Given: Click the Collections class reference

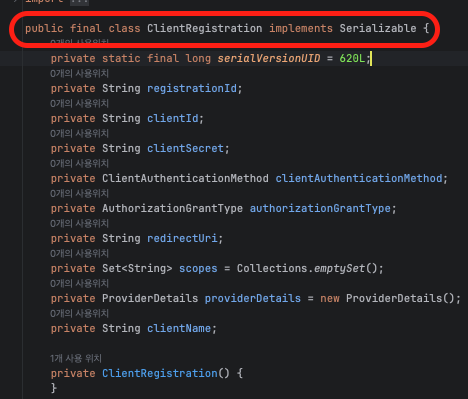Looking at the screenshot, I should (x=272, y=268).
